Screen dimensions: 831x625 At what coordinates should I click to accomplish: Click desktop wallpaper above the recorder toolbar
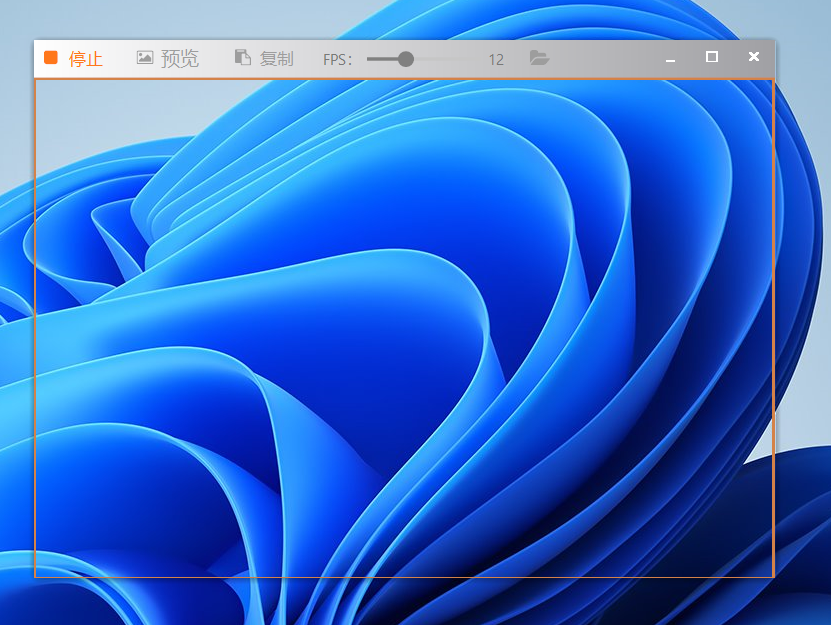pos(400,18)
